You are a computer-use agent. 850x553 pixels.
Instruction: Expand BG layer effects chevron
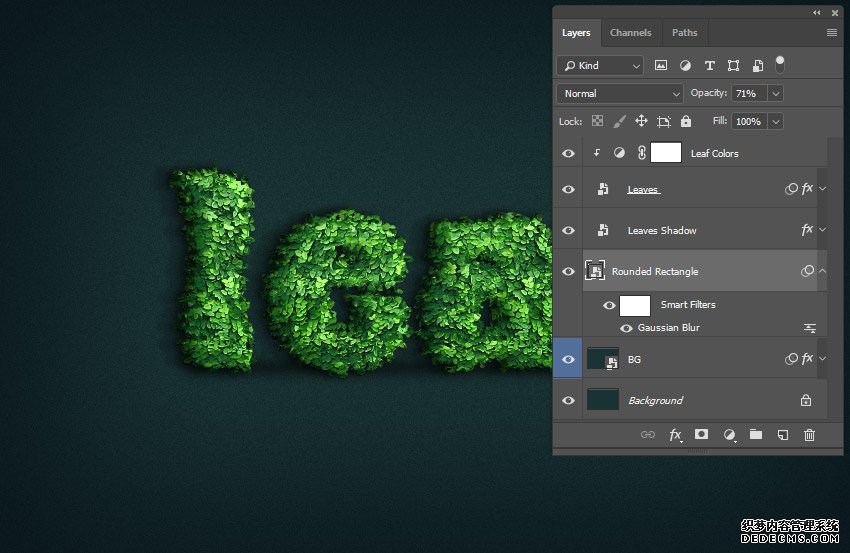822,358
